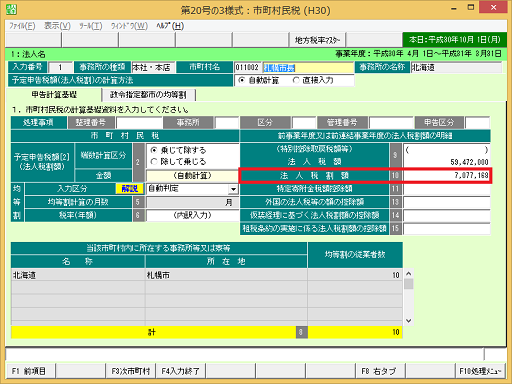The width and height of the screenshot is (512, 384).
Task: Click the 外国の法人税等の額の控除額 field
Action: (447, 202)
